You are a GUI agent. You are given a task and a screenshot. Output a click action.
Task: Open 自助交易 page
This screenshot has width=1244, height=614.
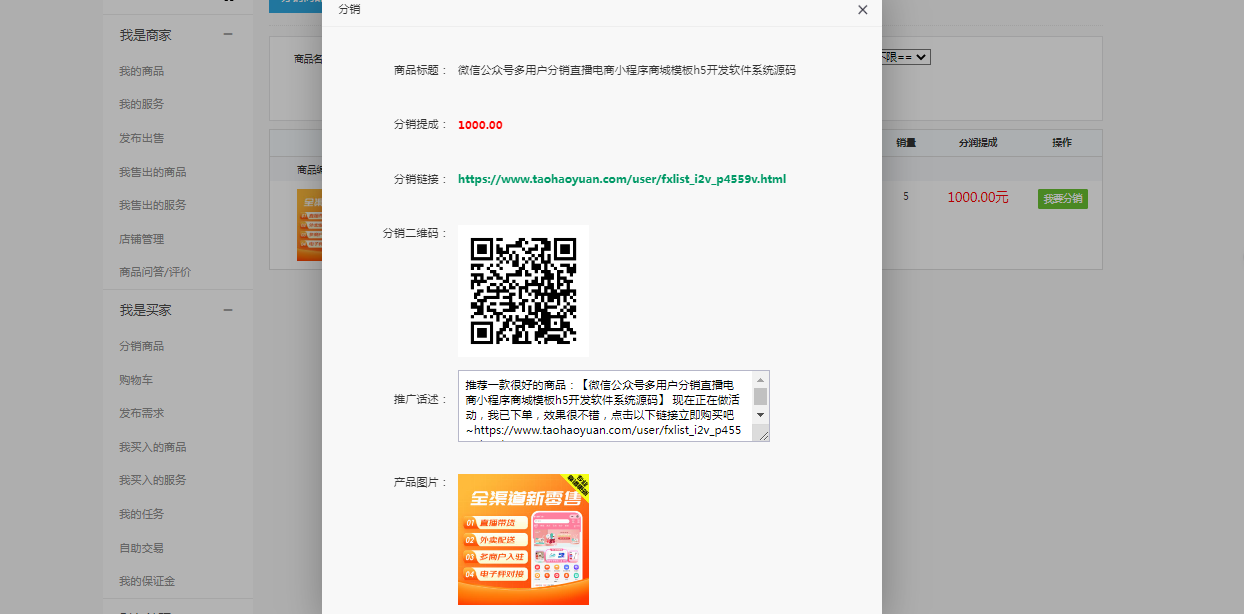(x=141, y=548)
